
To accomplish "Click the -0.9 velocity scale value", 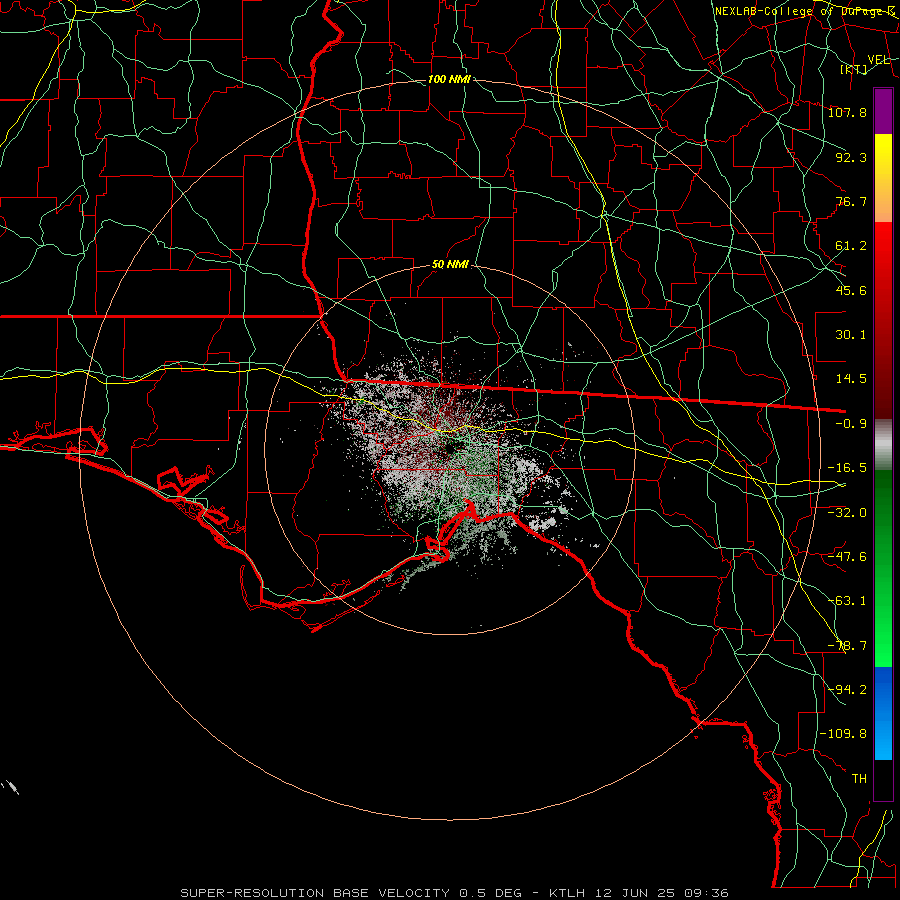I will click(851, 424).
